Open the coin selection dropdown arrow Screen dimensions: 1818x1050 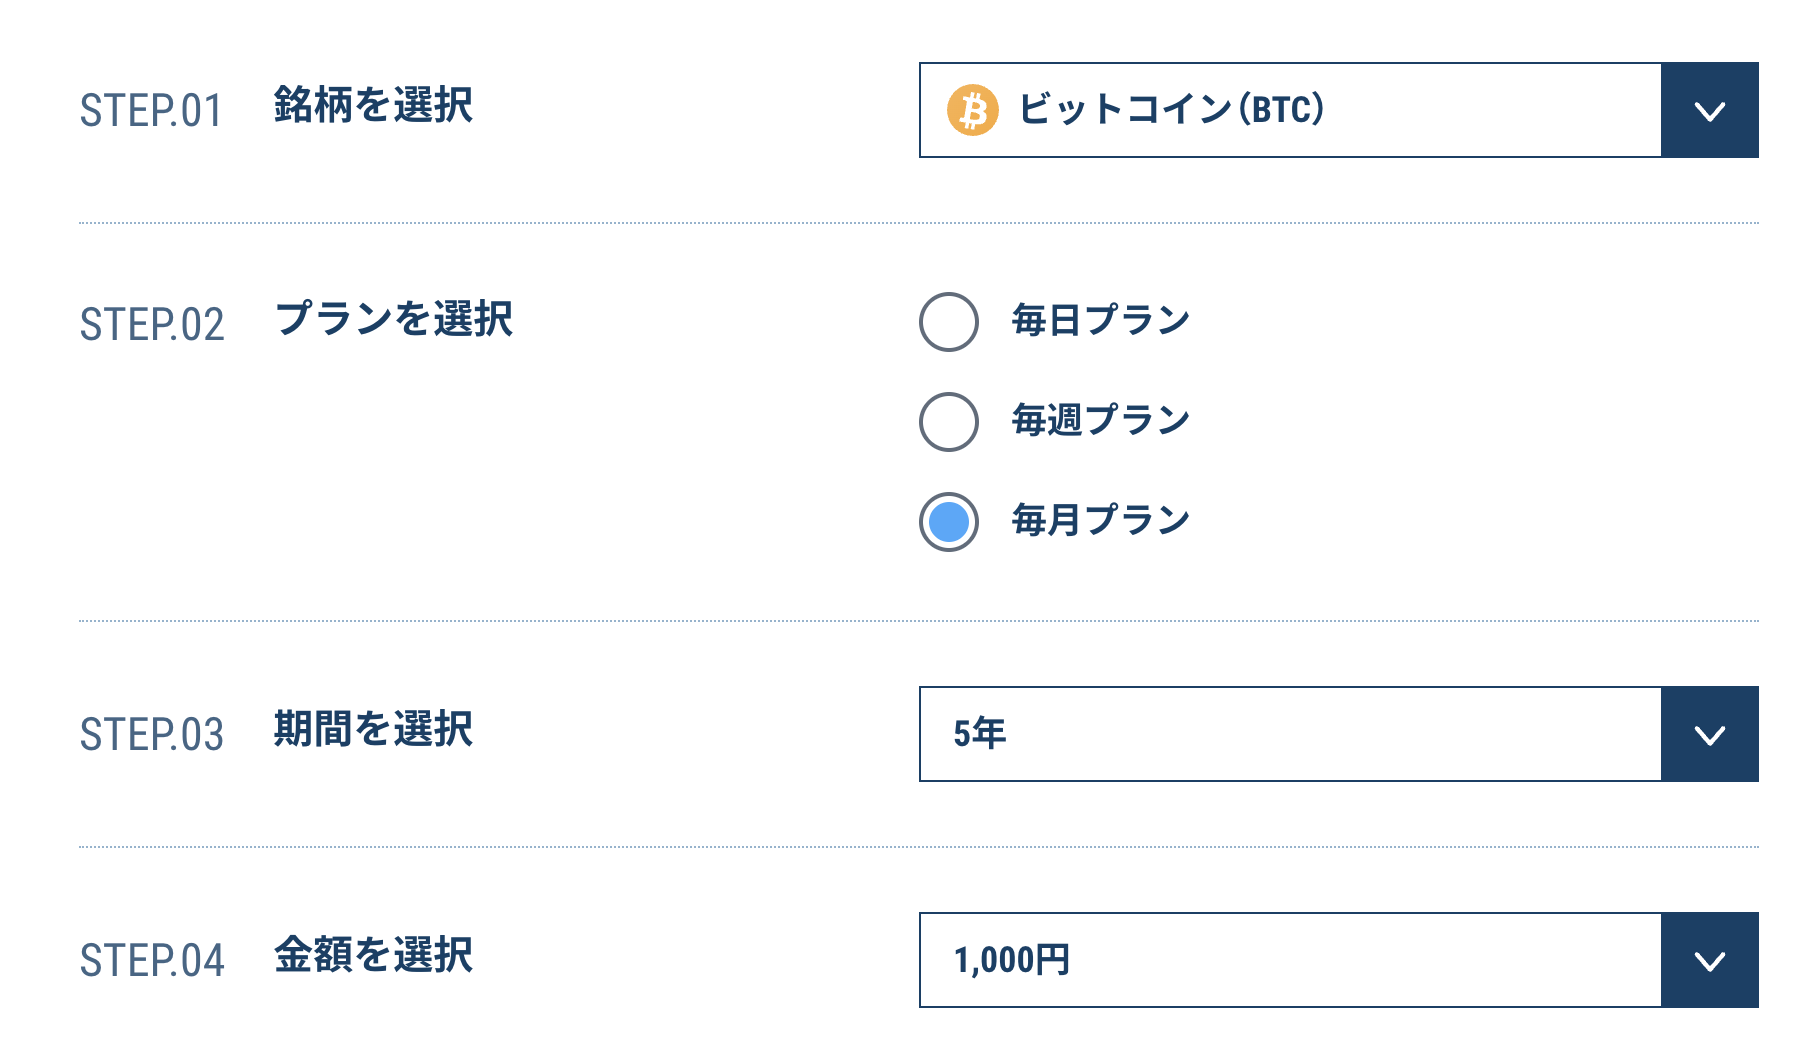point(1709,110)
